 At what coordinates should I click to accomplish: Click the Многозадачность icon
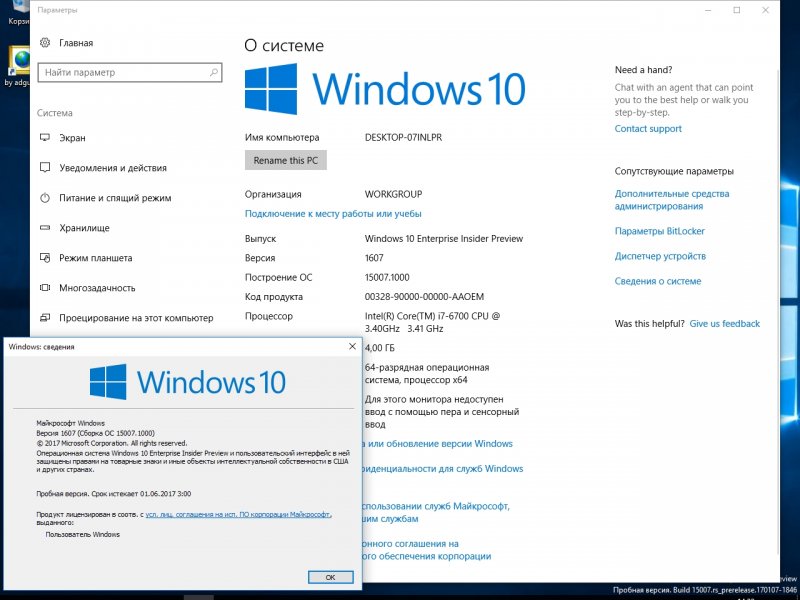45,287
